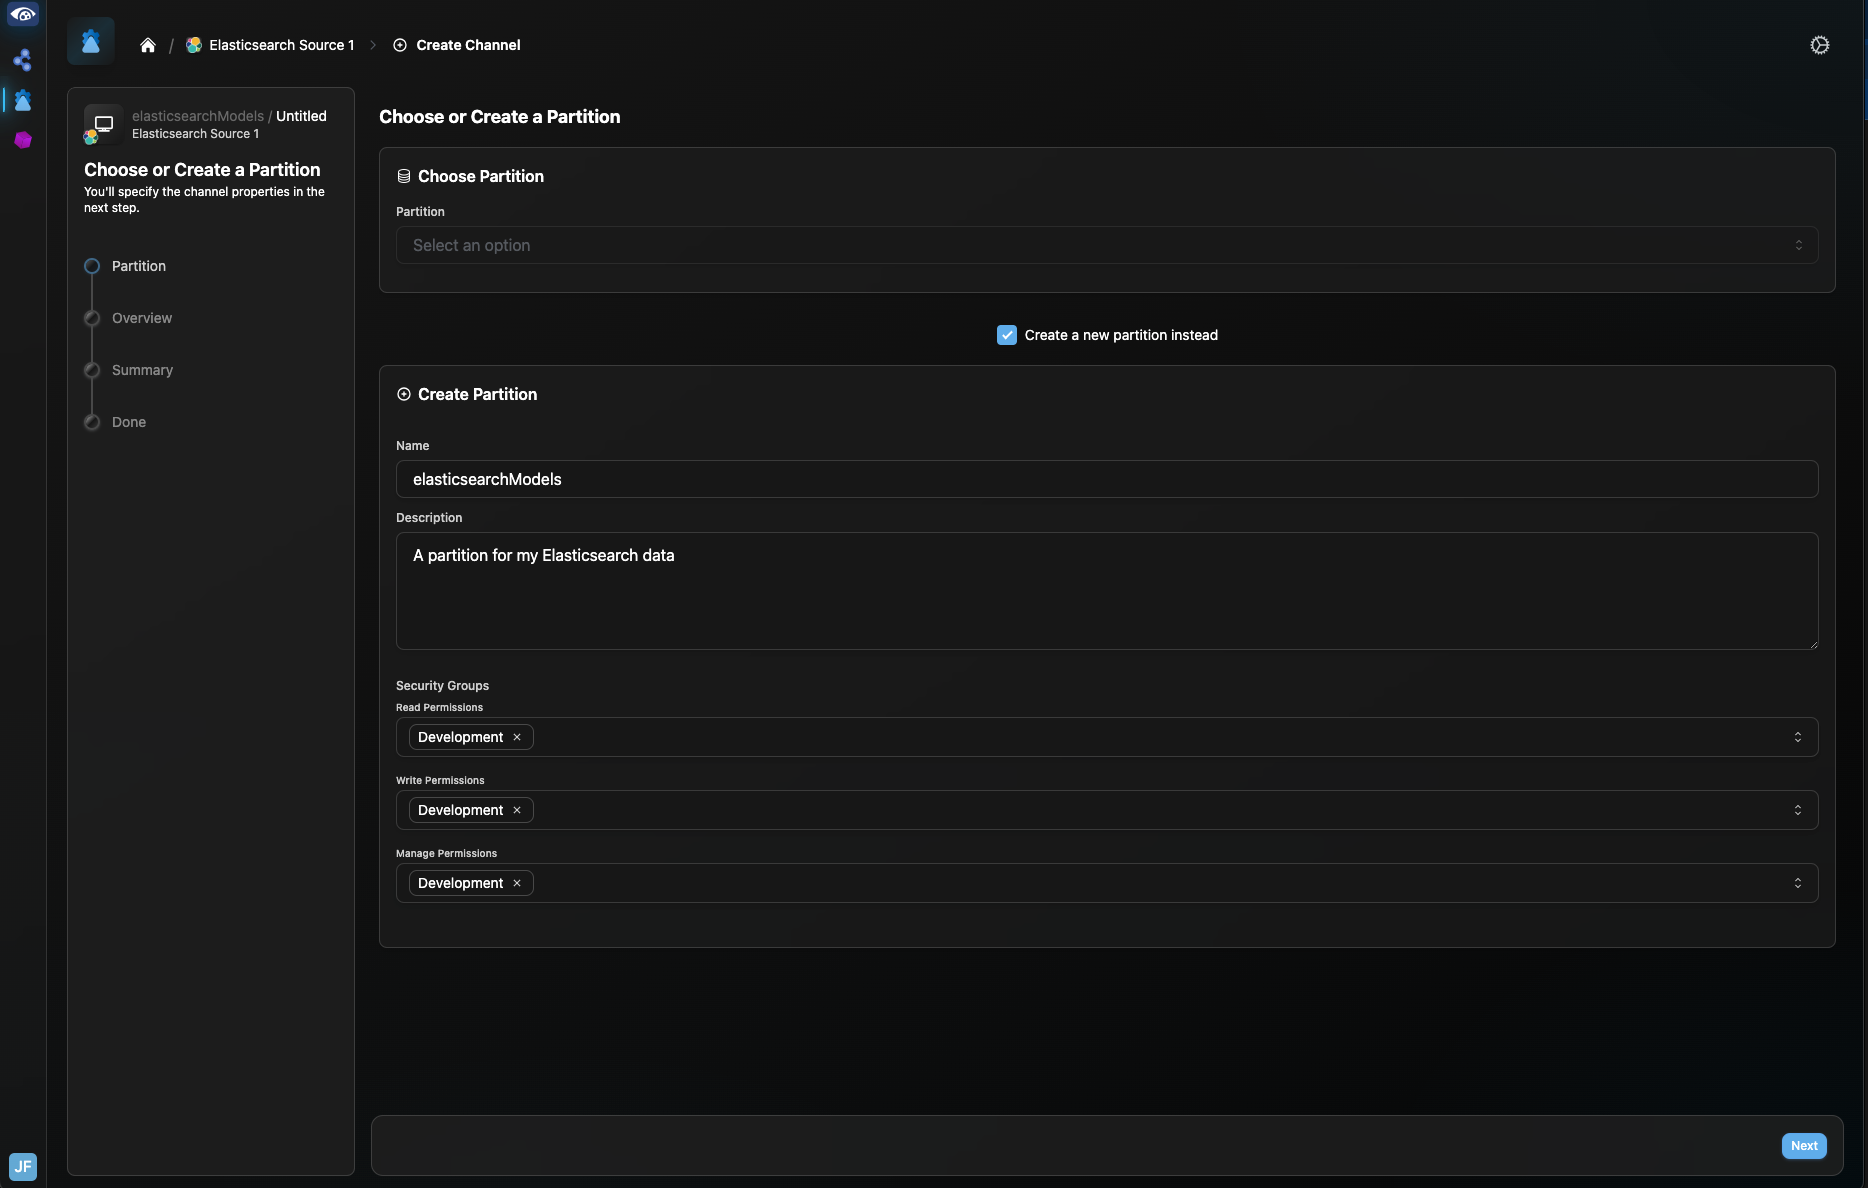Open the Partition select dropdown
This screenshot has height=1188, width=1868.
pyautogui.click(x=1106, y=245)
